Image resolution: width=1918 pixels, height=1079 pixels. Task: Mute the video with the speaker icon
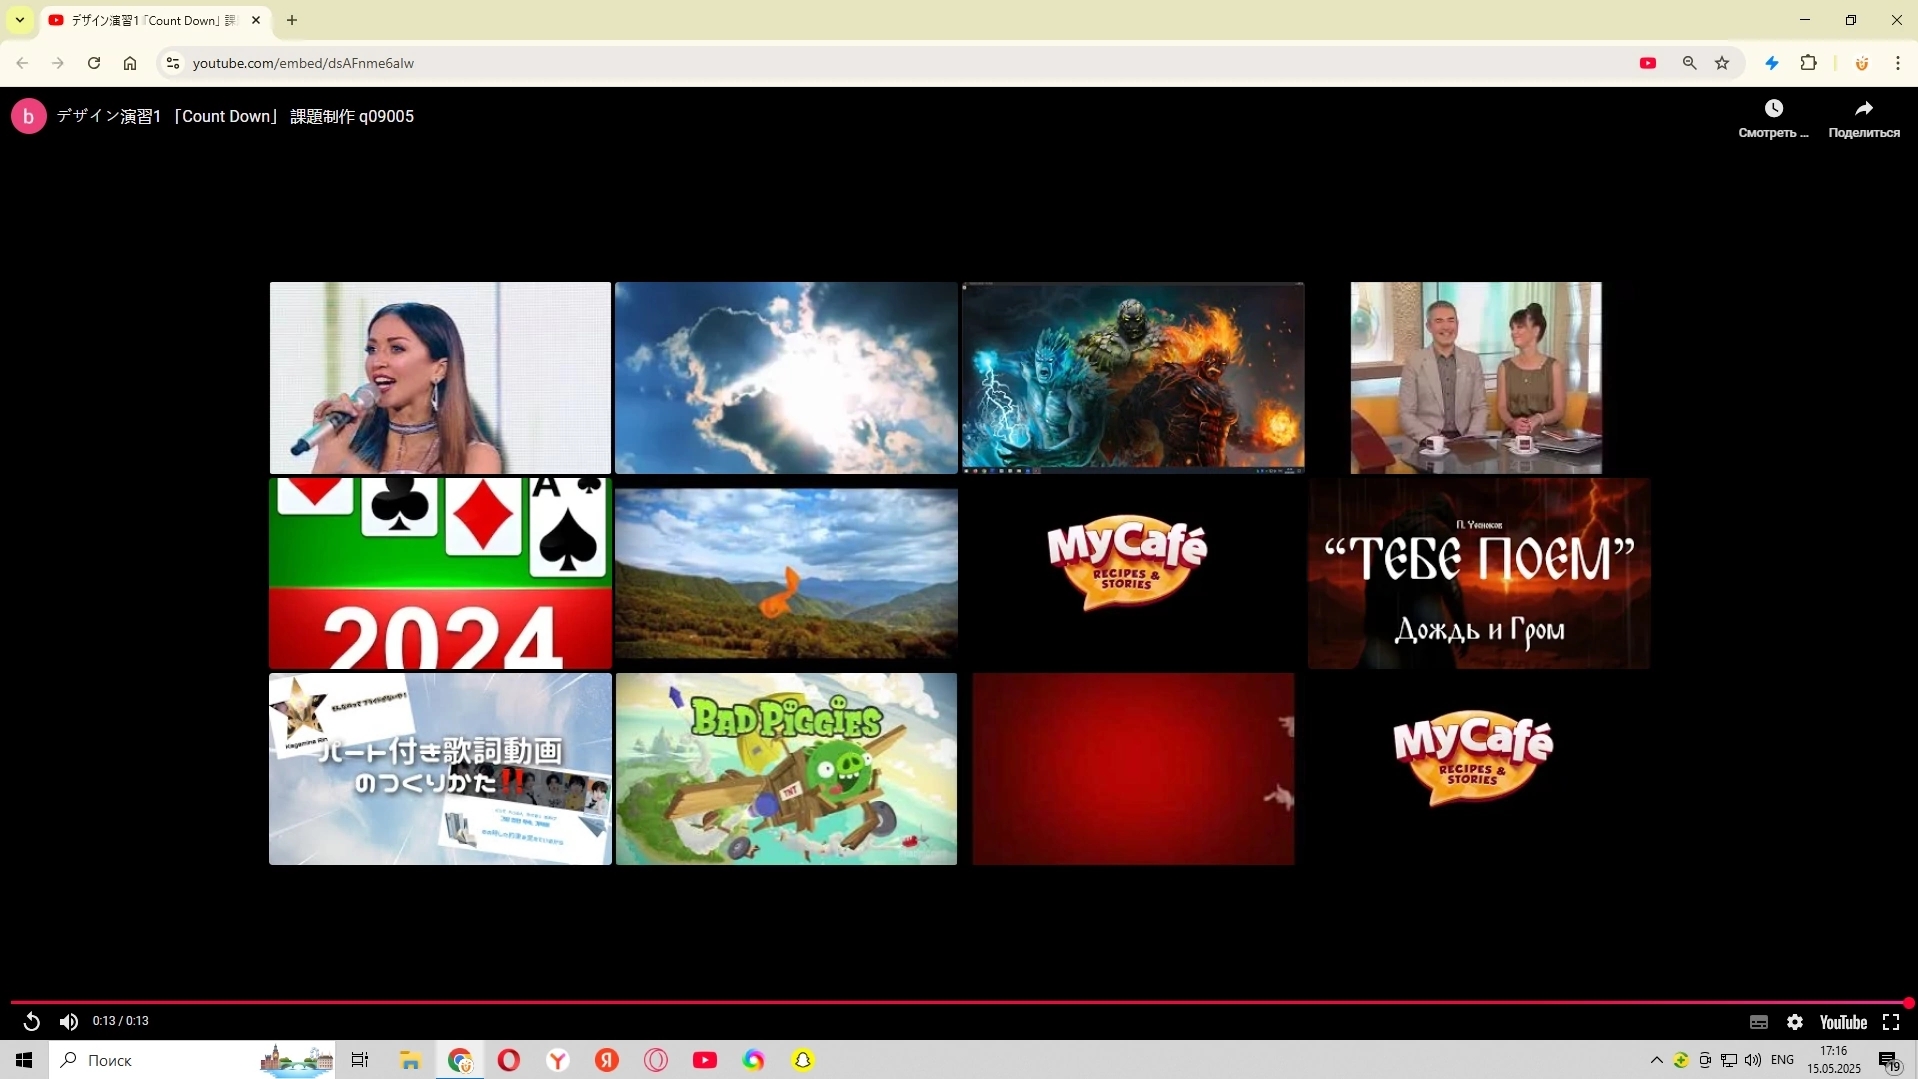[x=68, y=1021]
